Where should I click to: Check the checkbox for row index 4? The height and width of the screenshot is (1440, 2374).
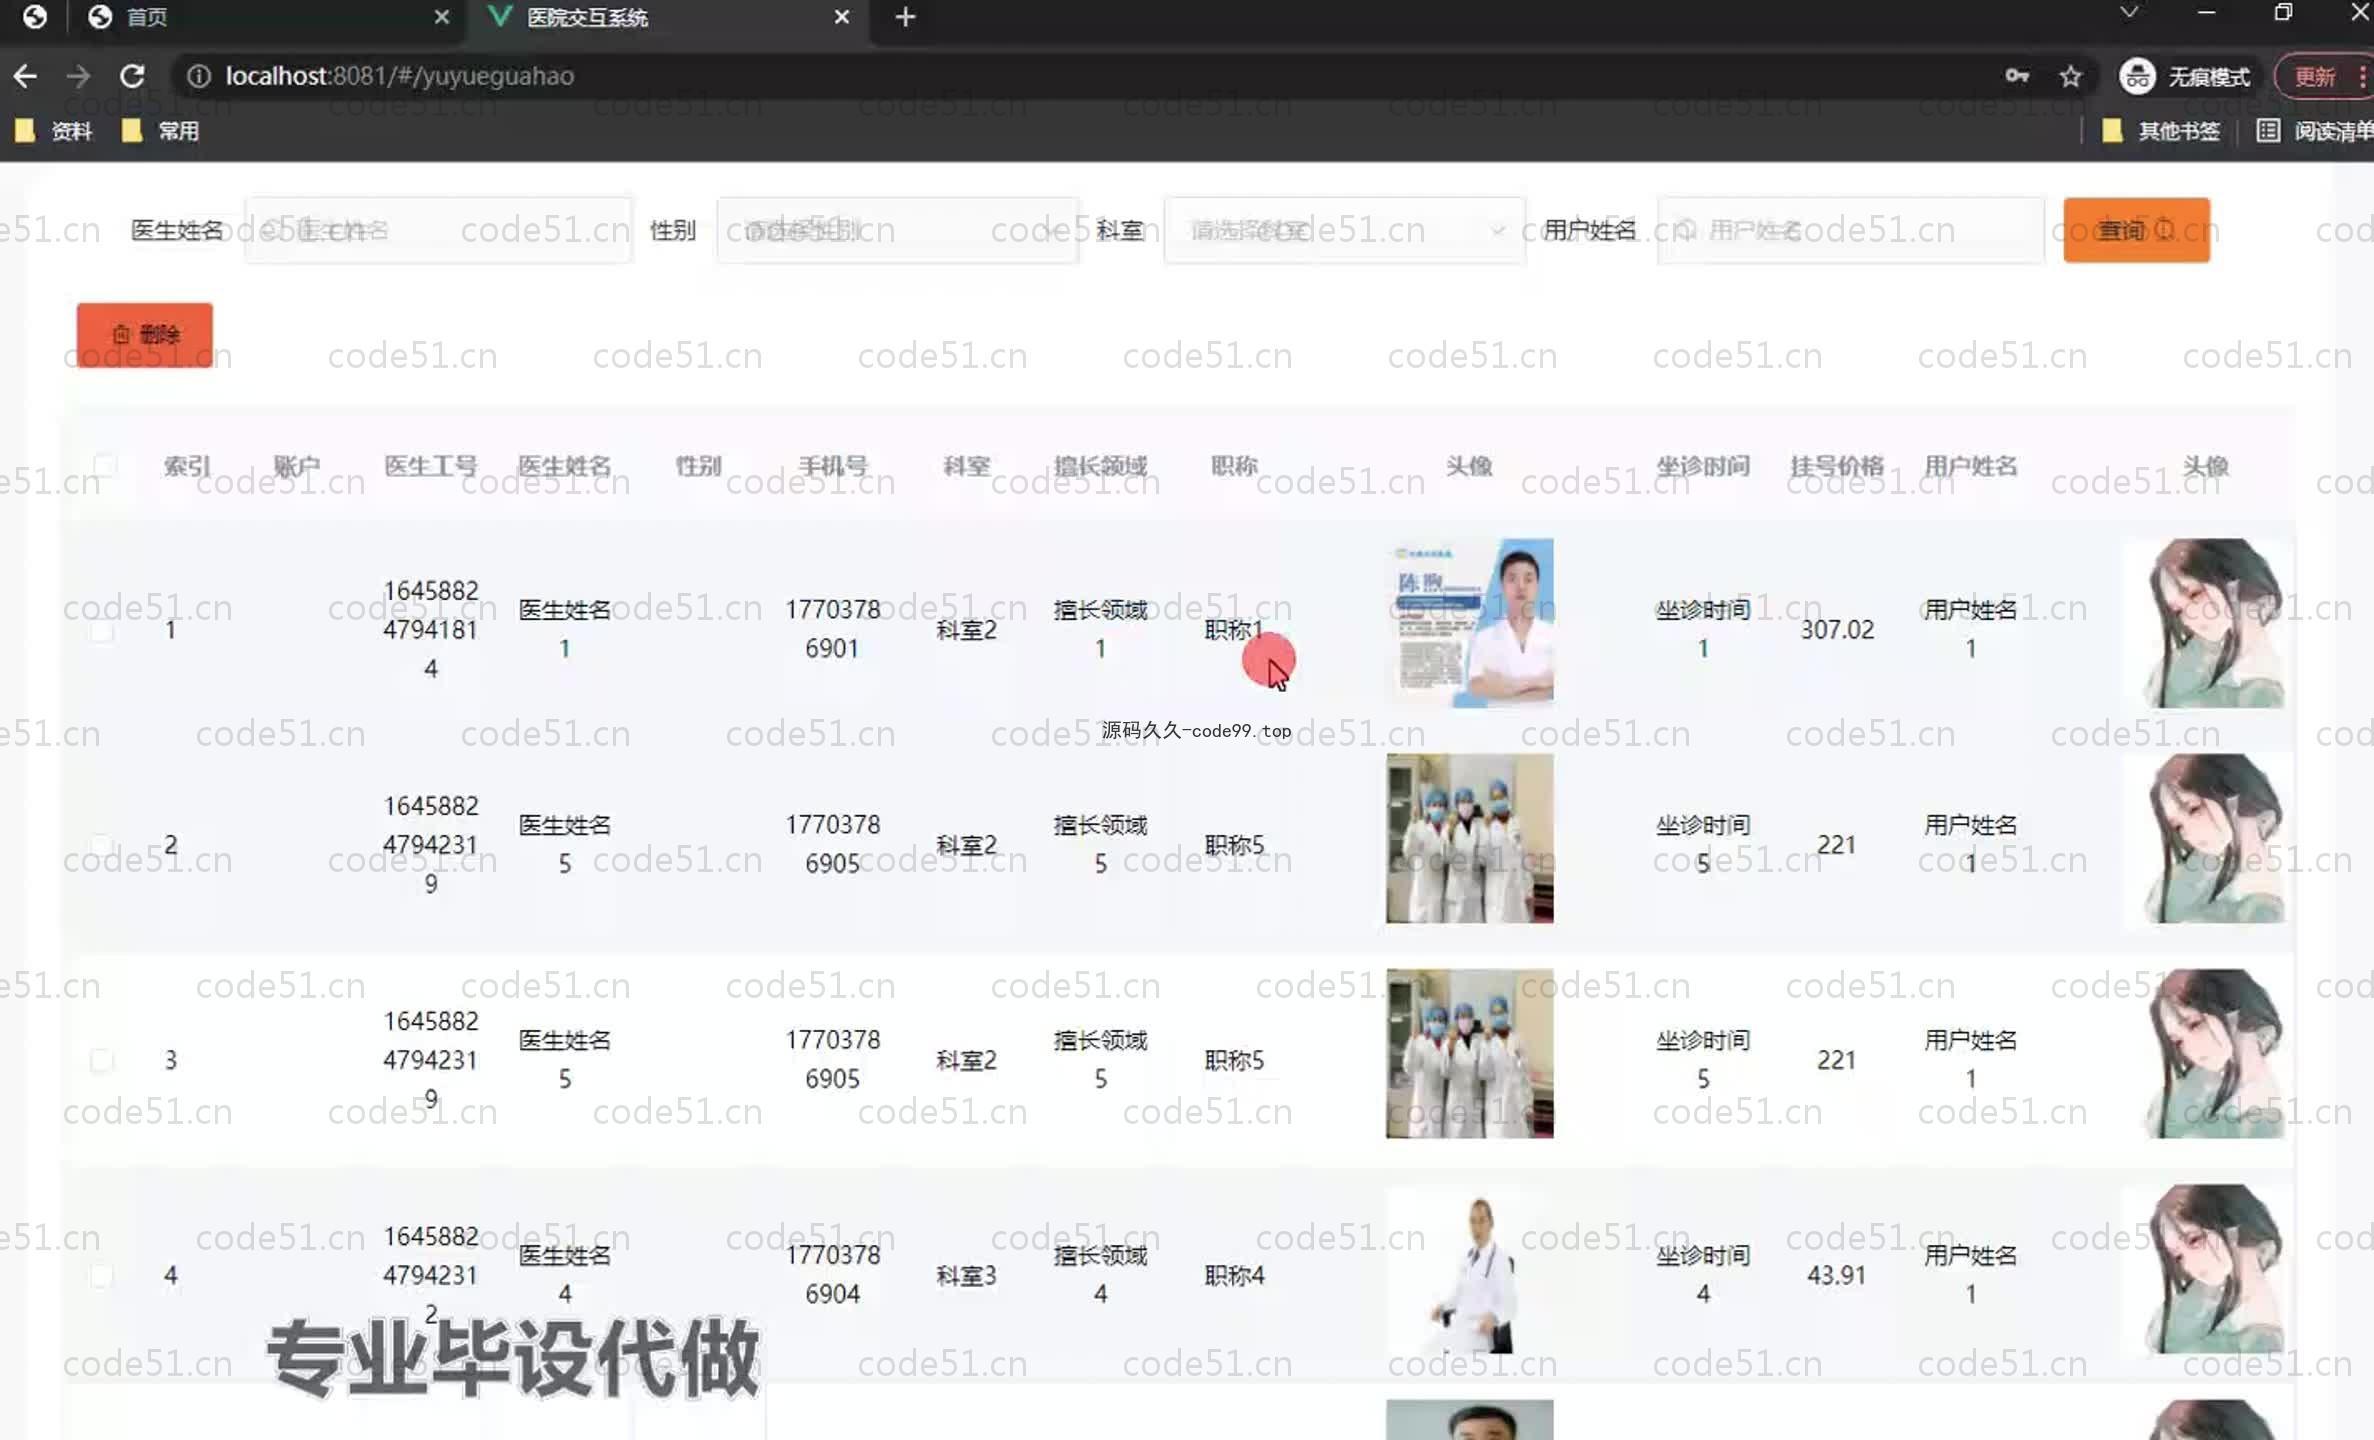coord(102,1275)
